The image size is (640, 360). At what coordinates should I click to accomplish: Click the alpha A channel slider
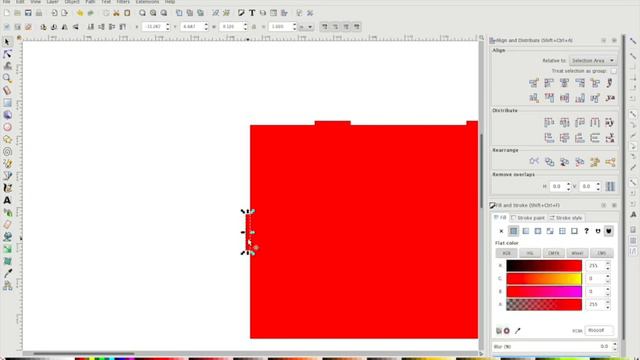pos(544,304)
